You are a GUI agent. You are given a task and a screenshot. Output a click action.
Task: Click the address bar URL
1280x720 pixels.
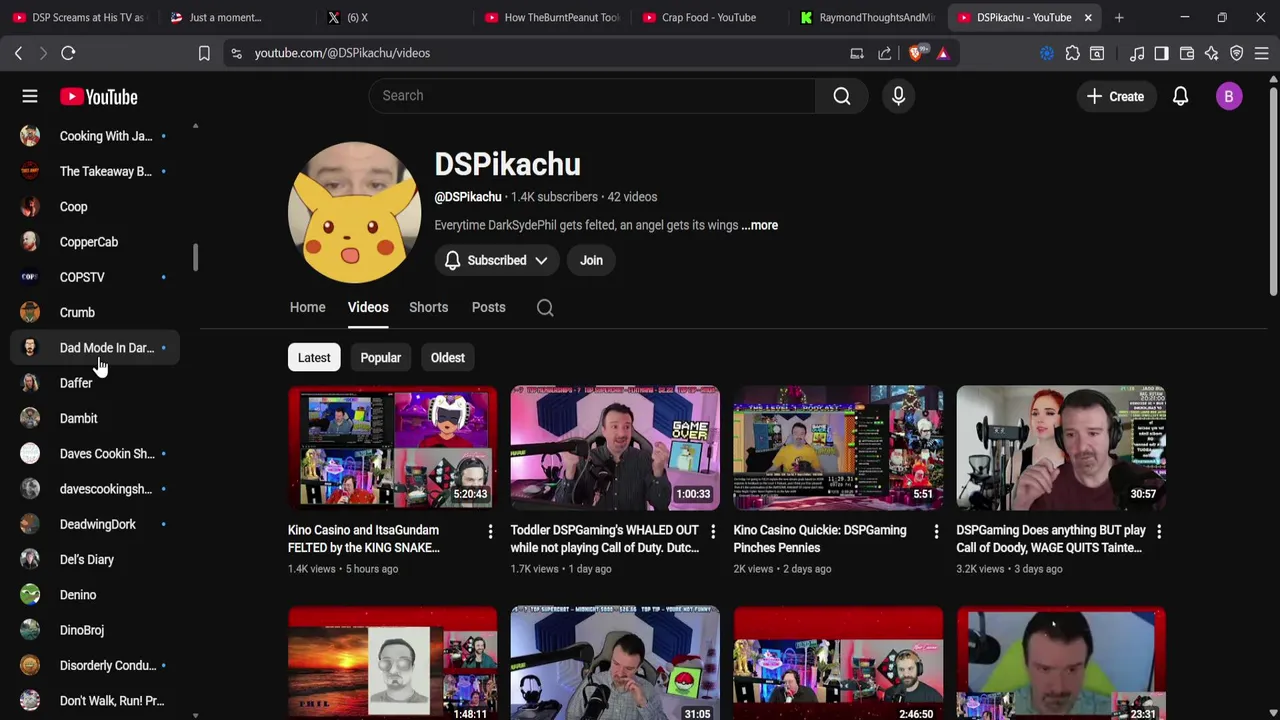342,53
